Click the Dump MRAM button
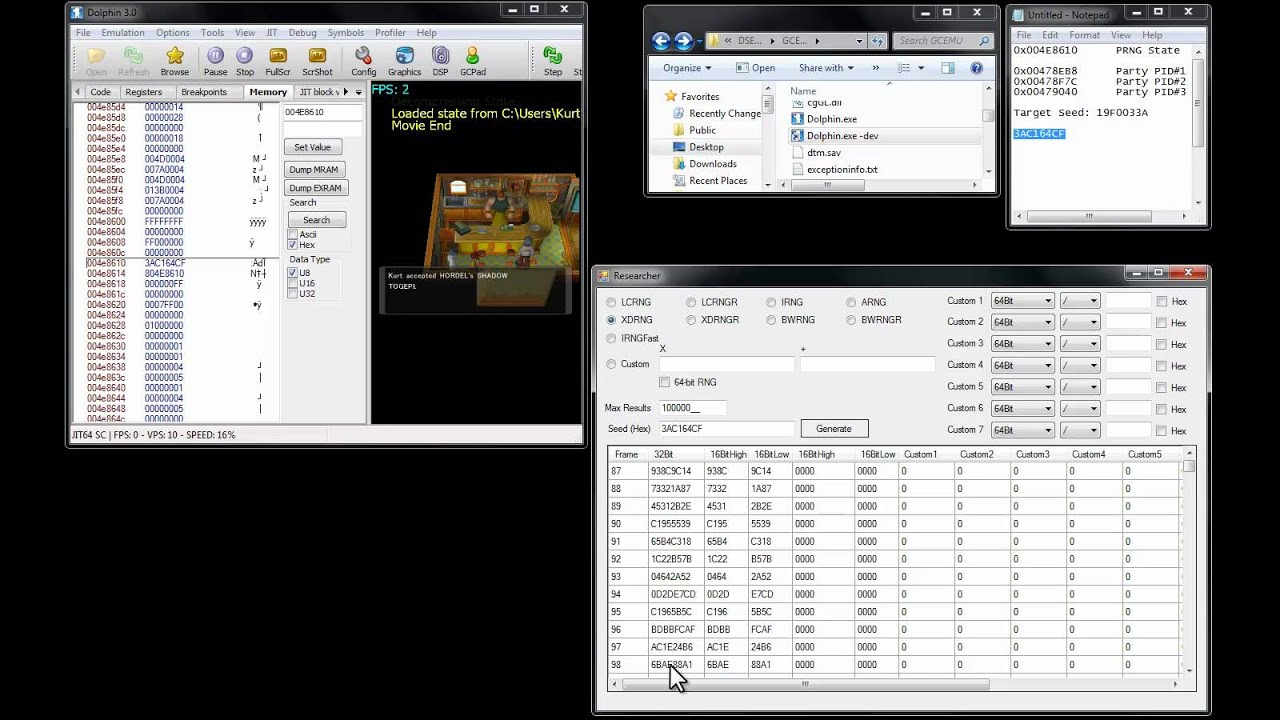The image size is (1280, 720). tap(314, 170)
